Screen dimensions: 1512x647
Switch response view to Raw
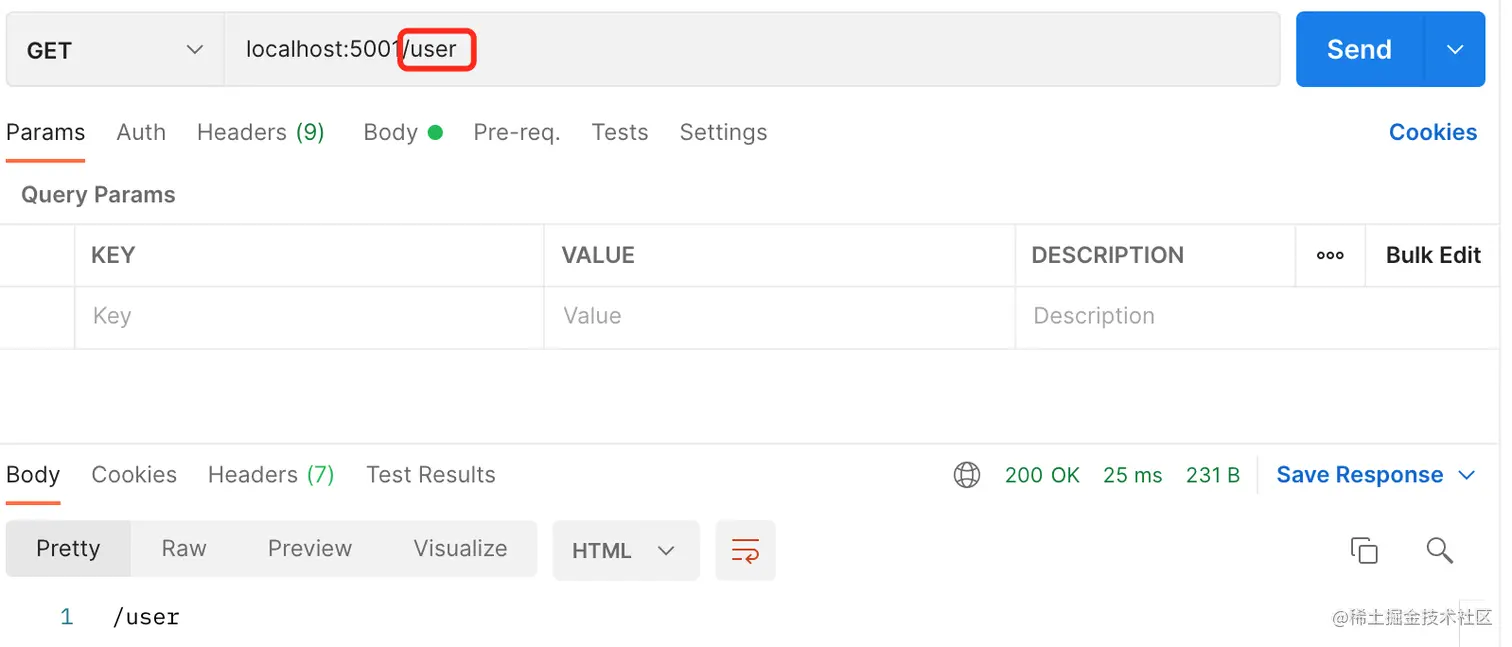click(x=184, y=548)
